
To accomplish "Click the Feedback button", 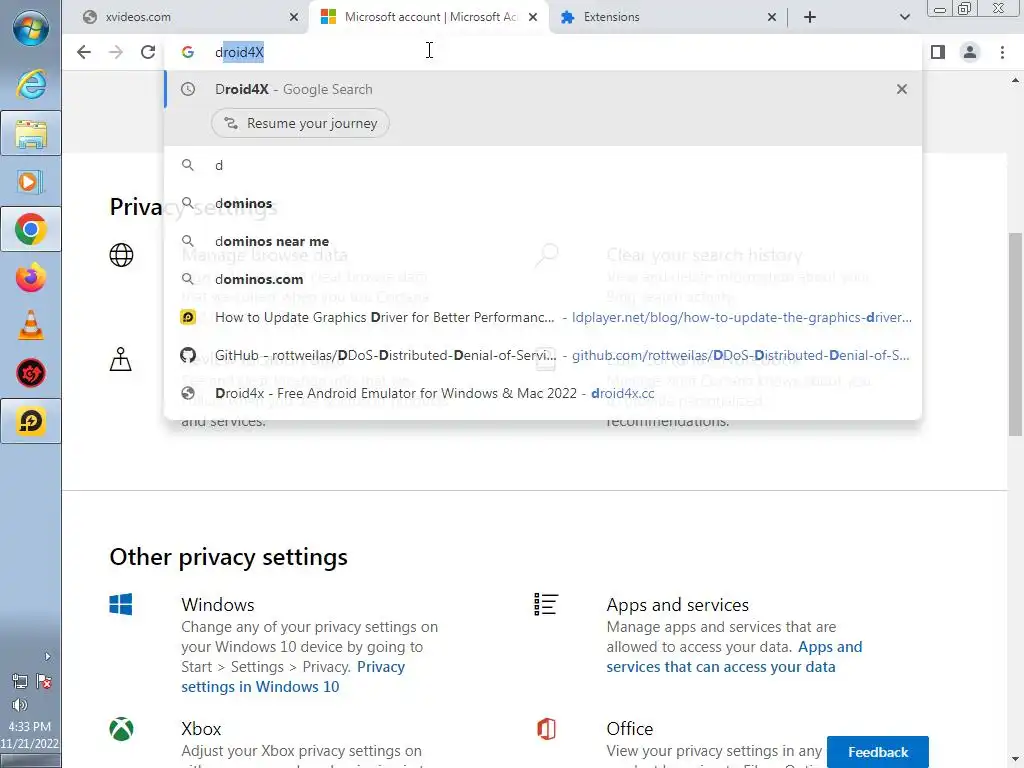I will [878, 752].
